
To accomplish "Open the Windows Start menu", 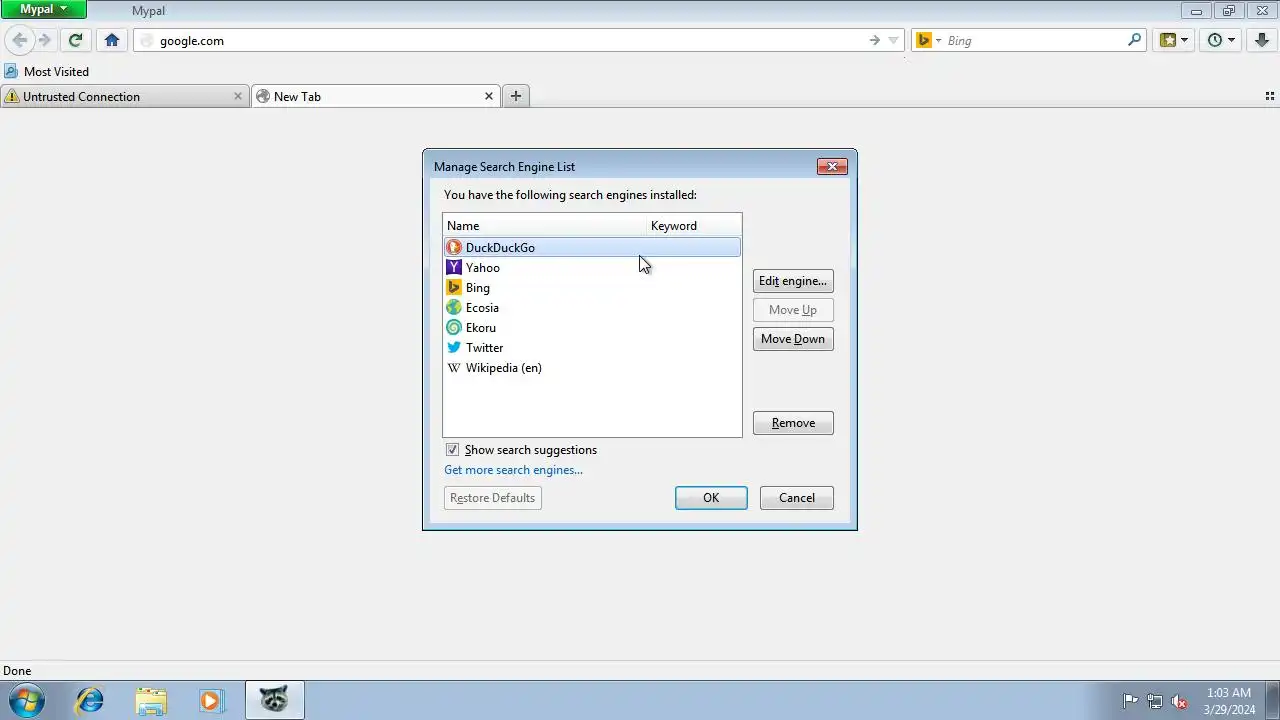I will click(26, 700).
